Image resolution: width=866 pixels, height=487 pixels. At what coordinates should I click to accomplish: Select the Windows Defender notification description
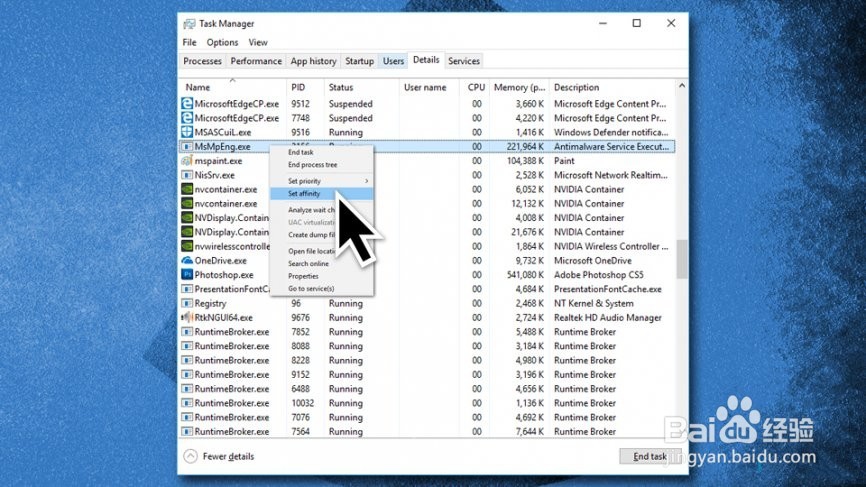611,132
